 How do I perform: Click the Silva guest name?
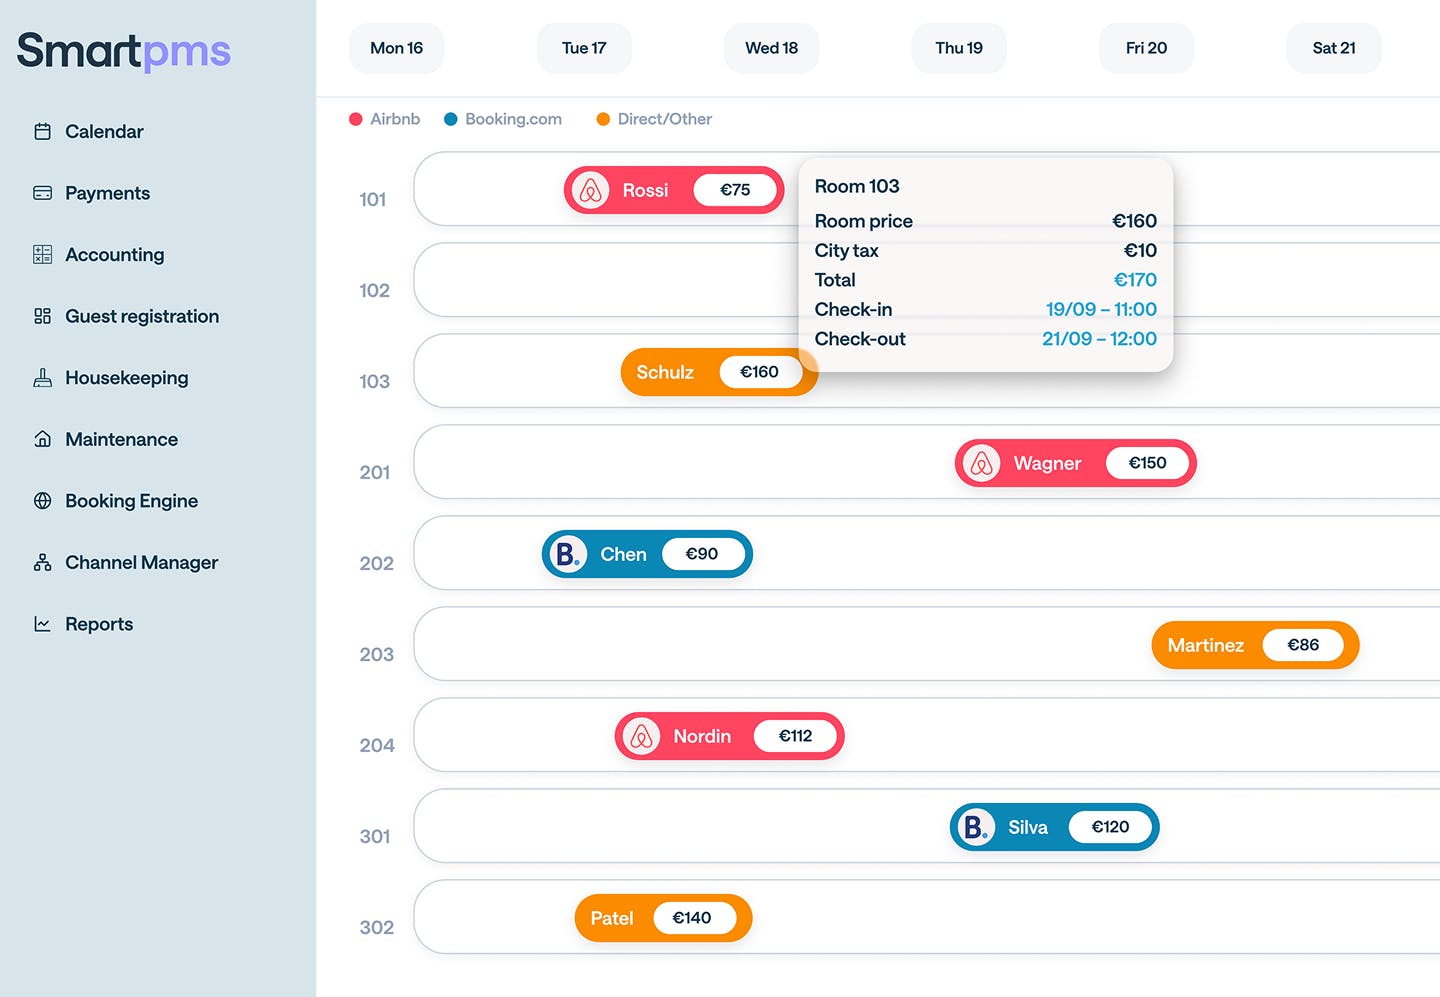1028,827
